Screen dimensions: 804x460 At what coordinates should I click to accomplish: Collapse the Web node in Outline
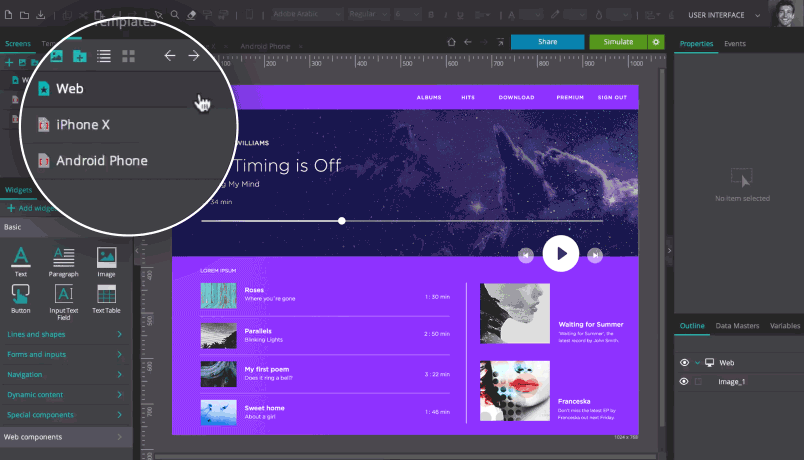pyautogui.click(x=697, y=363)
